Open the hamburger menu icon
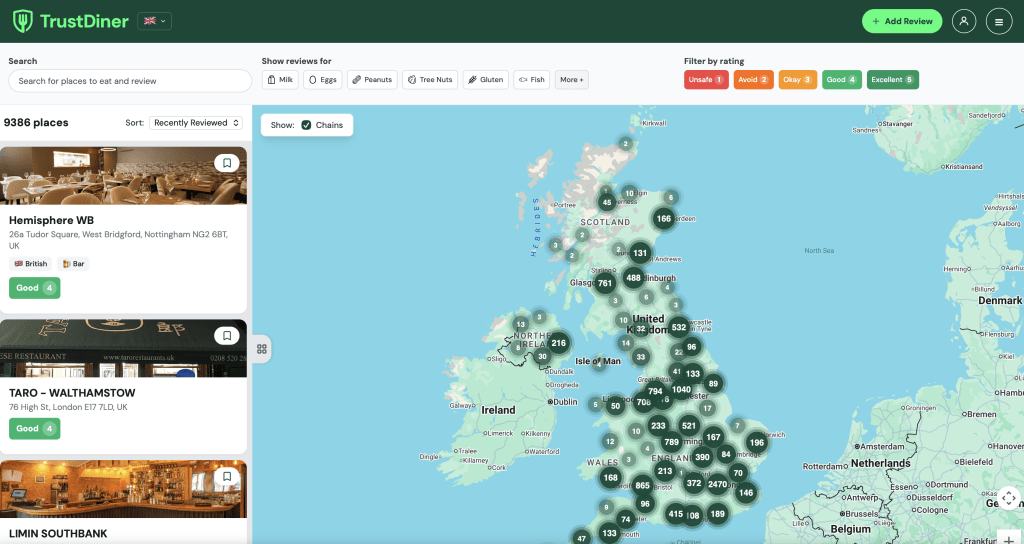The width and height of the screenshot is (1024, 544). tap(999, 22)
